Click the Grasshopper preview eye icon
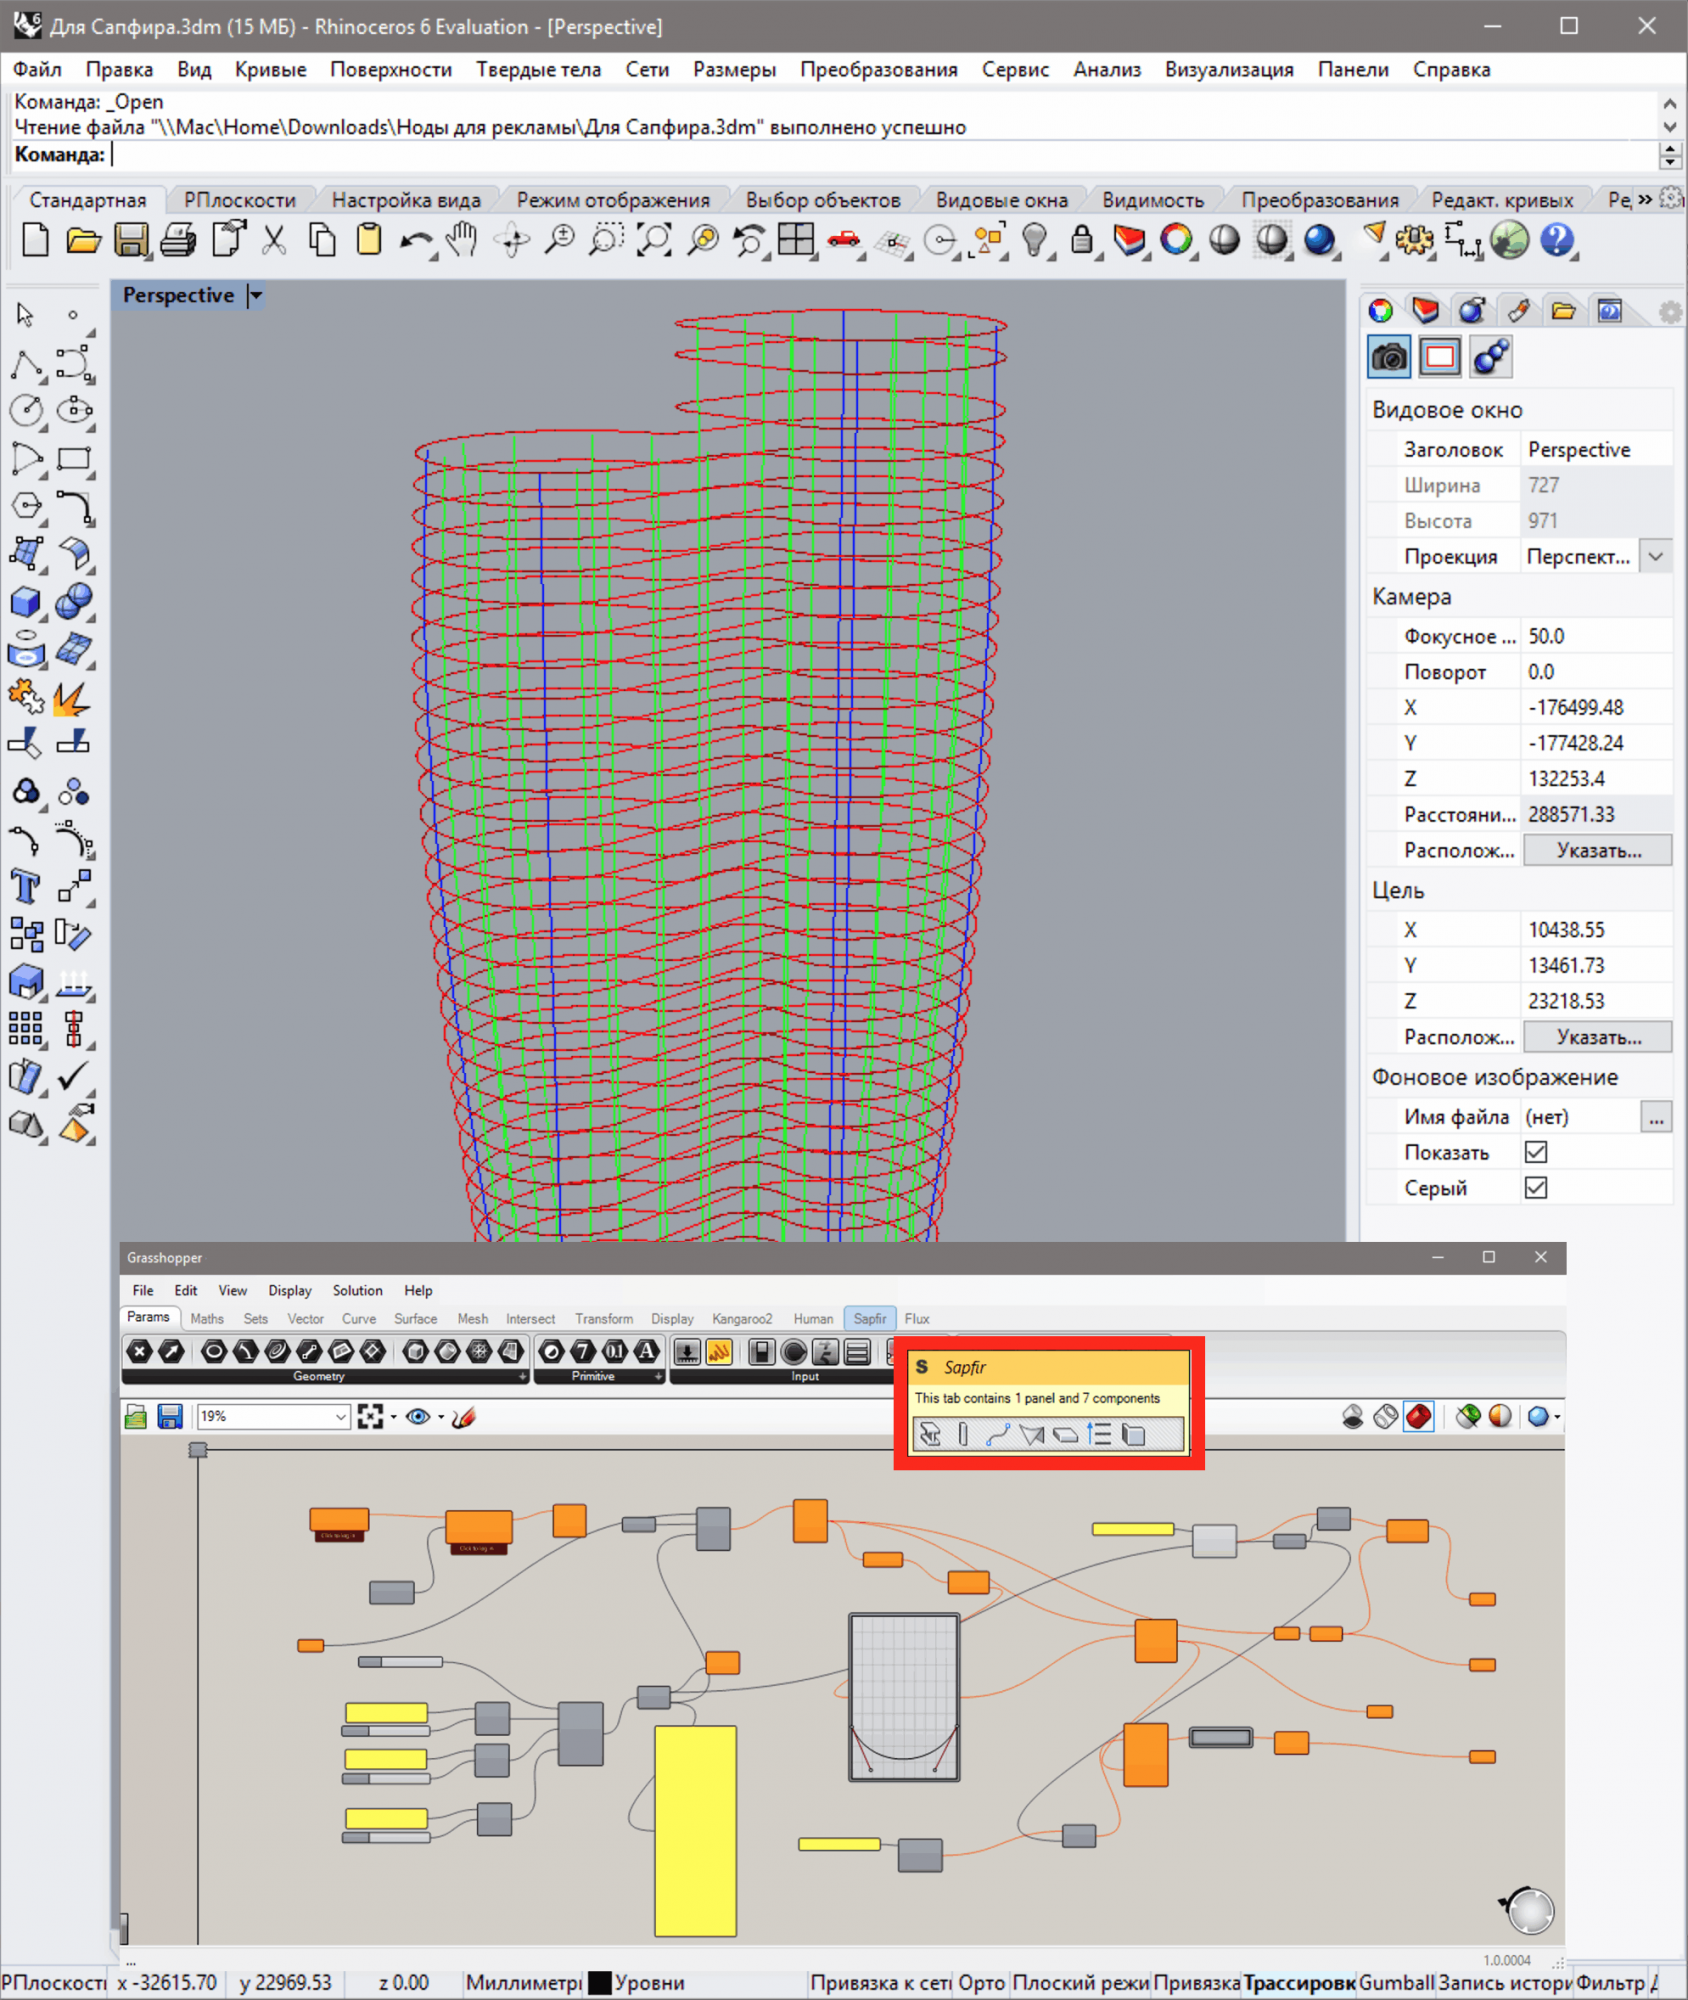 point(418,1417)
